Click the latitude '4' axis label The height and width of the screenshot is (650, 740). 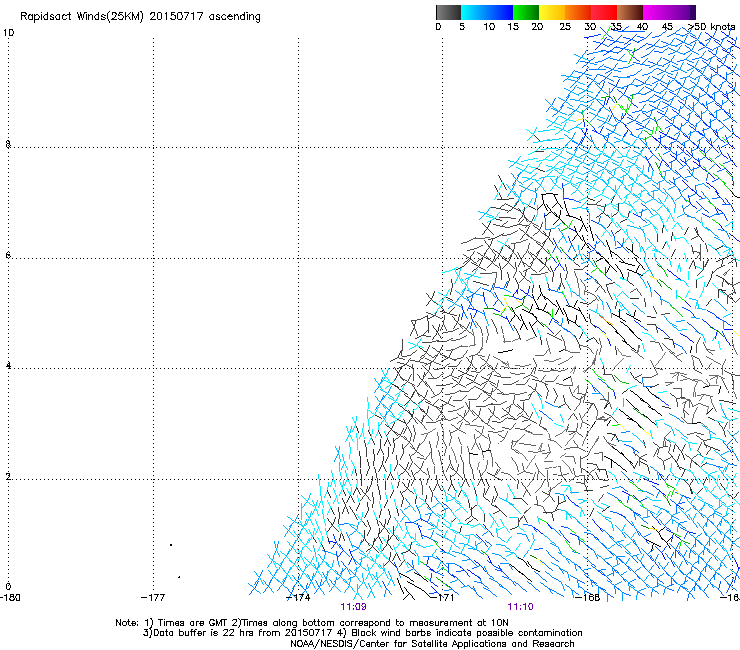click(x=8, y=365)
